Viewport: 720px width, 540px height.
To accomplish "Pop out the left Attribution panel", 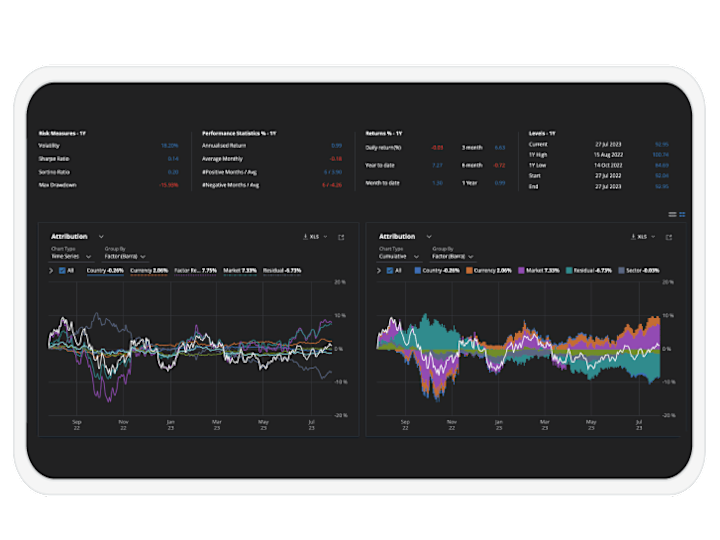I will [341, 237].
